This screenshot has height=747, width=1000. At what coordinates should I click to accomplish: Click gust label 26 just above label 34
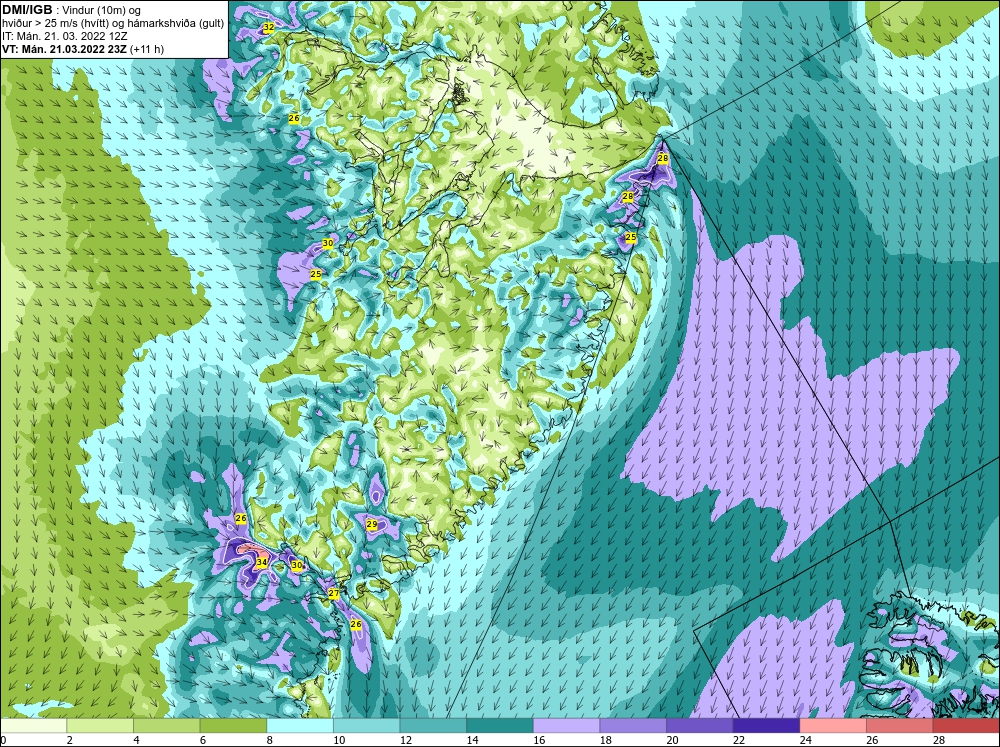pos(241,518)
